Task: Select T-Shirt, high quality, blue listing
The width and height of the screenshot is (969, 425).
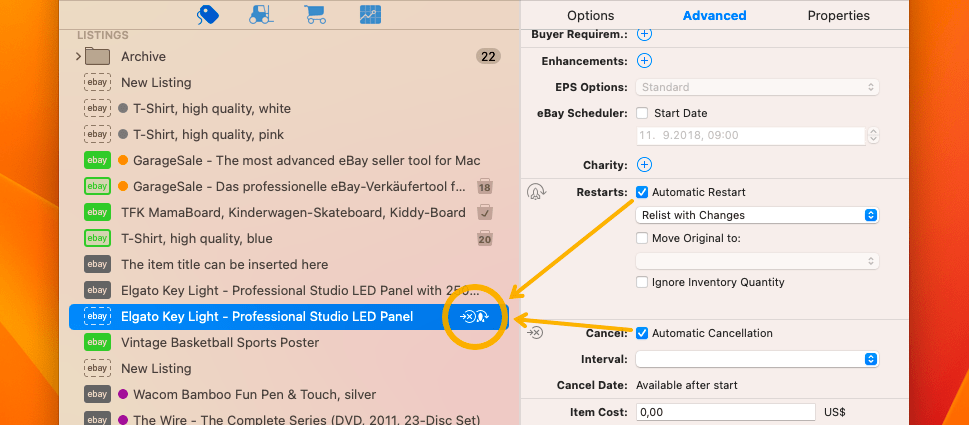Action: (x=288, y=238)
